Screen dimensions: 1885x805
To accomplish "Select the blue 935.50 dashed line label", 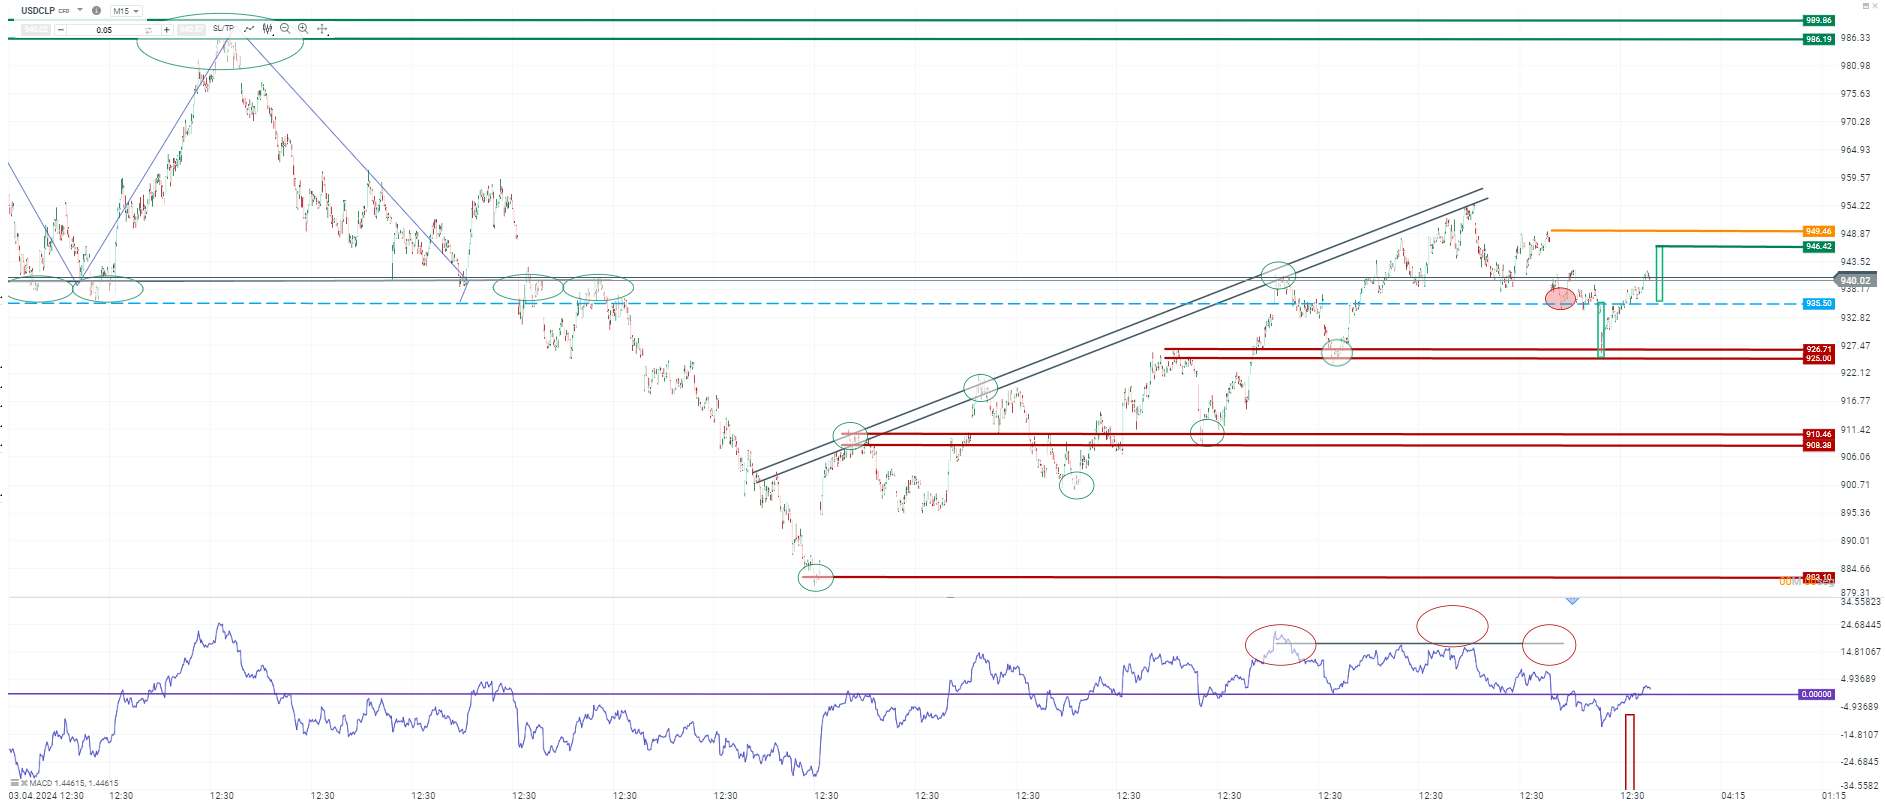I will click(1818, 303).
